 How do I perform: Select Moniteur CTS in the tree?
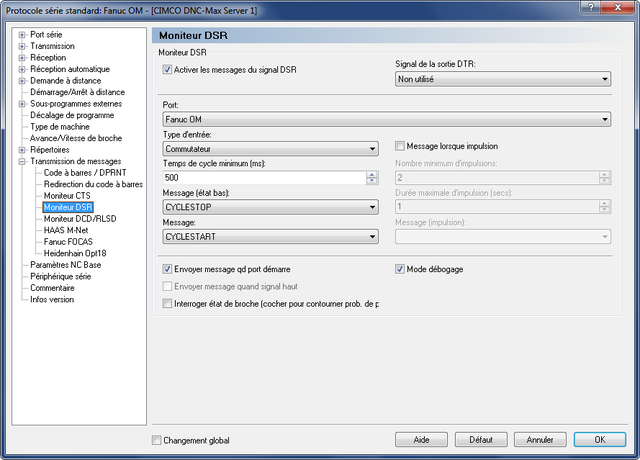tap(67, 196)
